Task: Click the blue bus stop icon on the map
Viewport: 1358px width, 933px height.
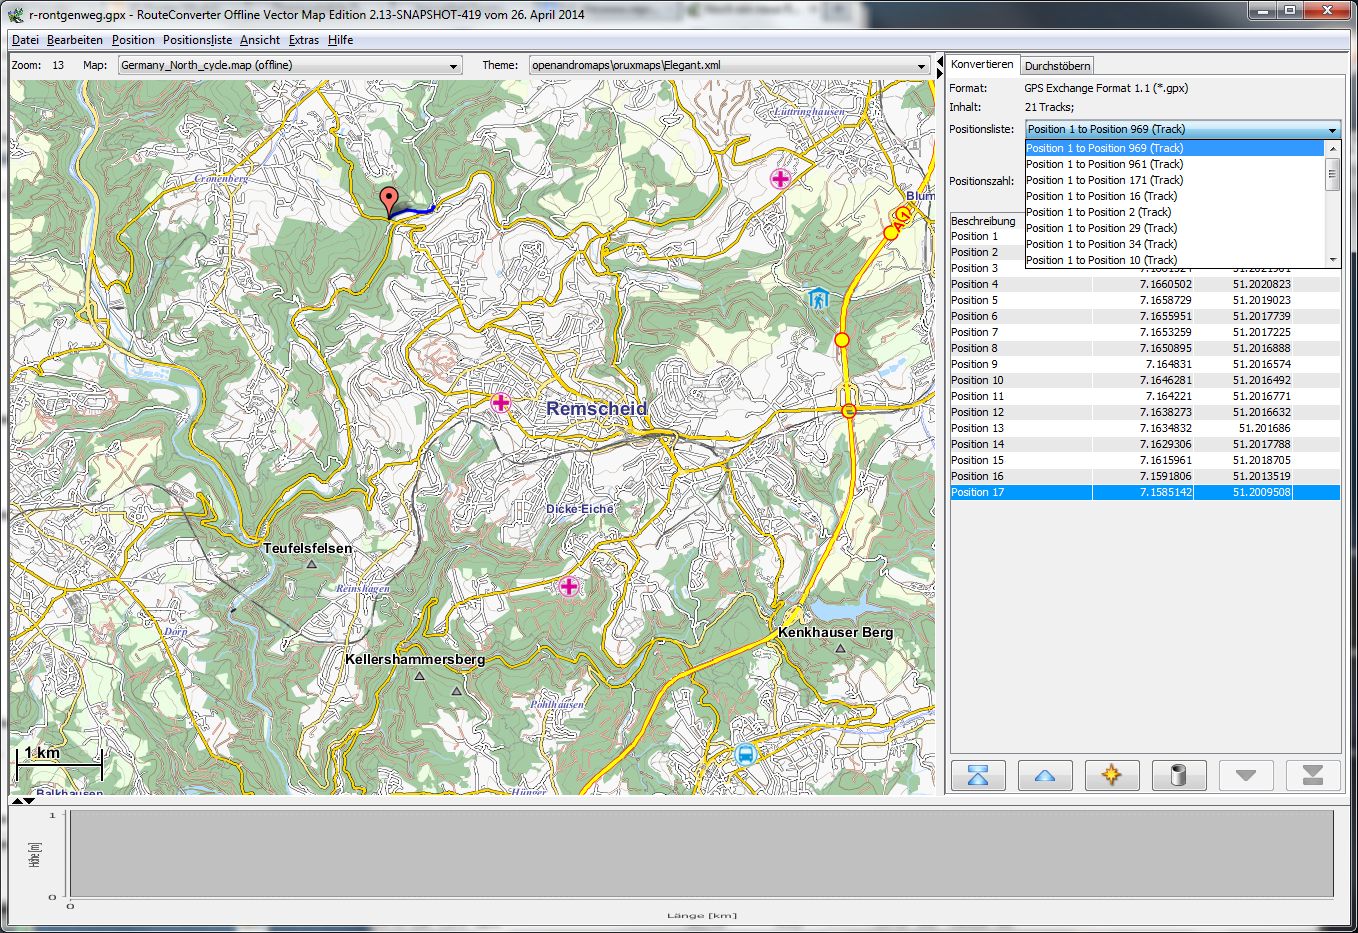Action: (745, 754)
